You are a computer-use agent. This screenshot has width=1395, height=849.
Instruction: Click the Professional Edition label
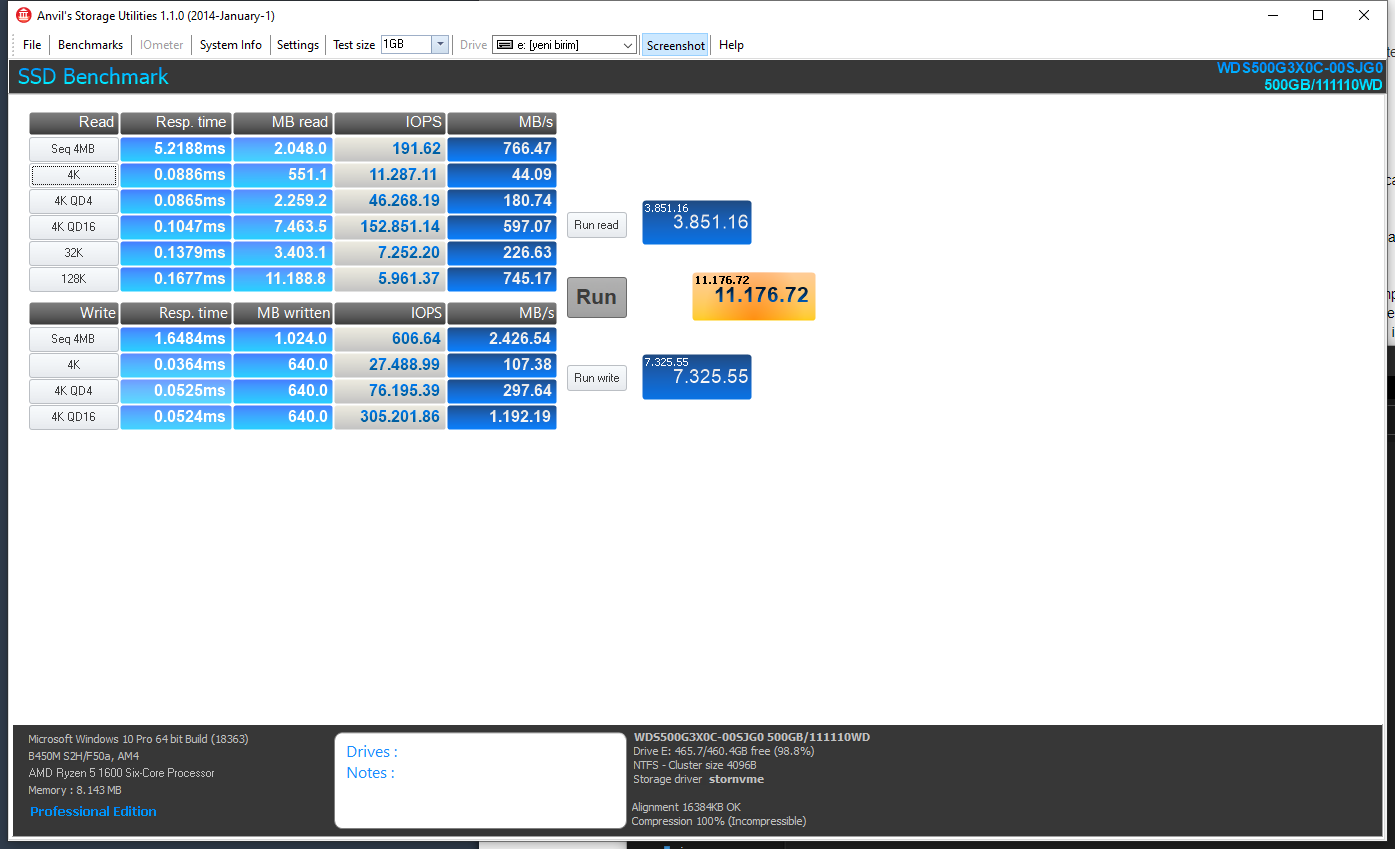[93, 811]
